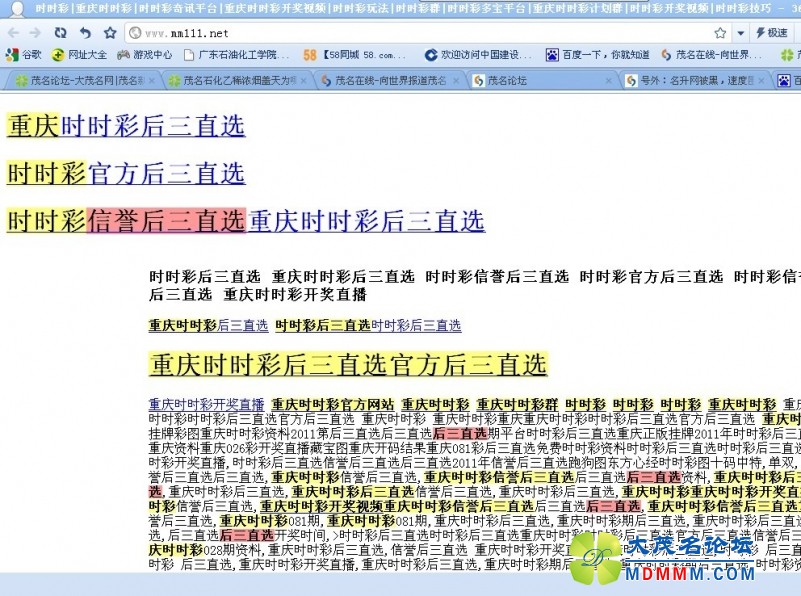Close the 号外：名升网被黑 tab
This screenshot has width=801, height=596.
(761, 81)
